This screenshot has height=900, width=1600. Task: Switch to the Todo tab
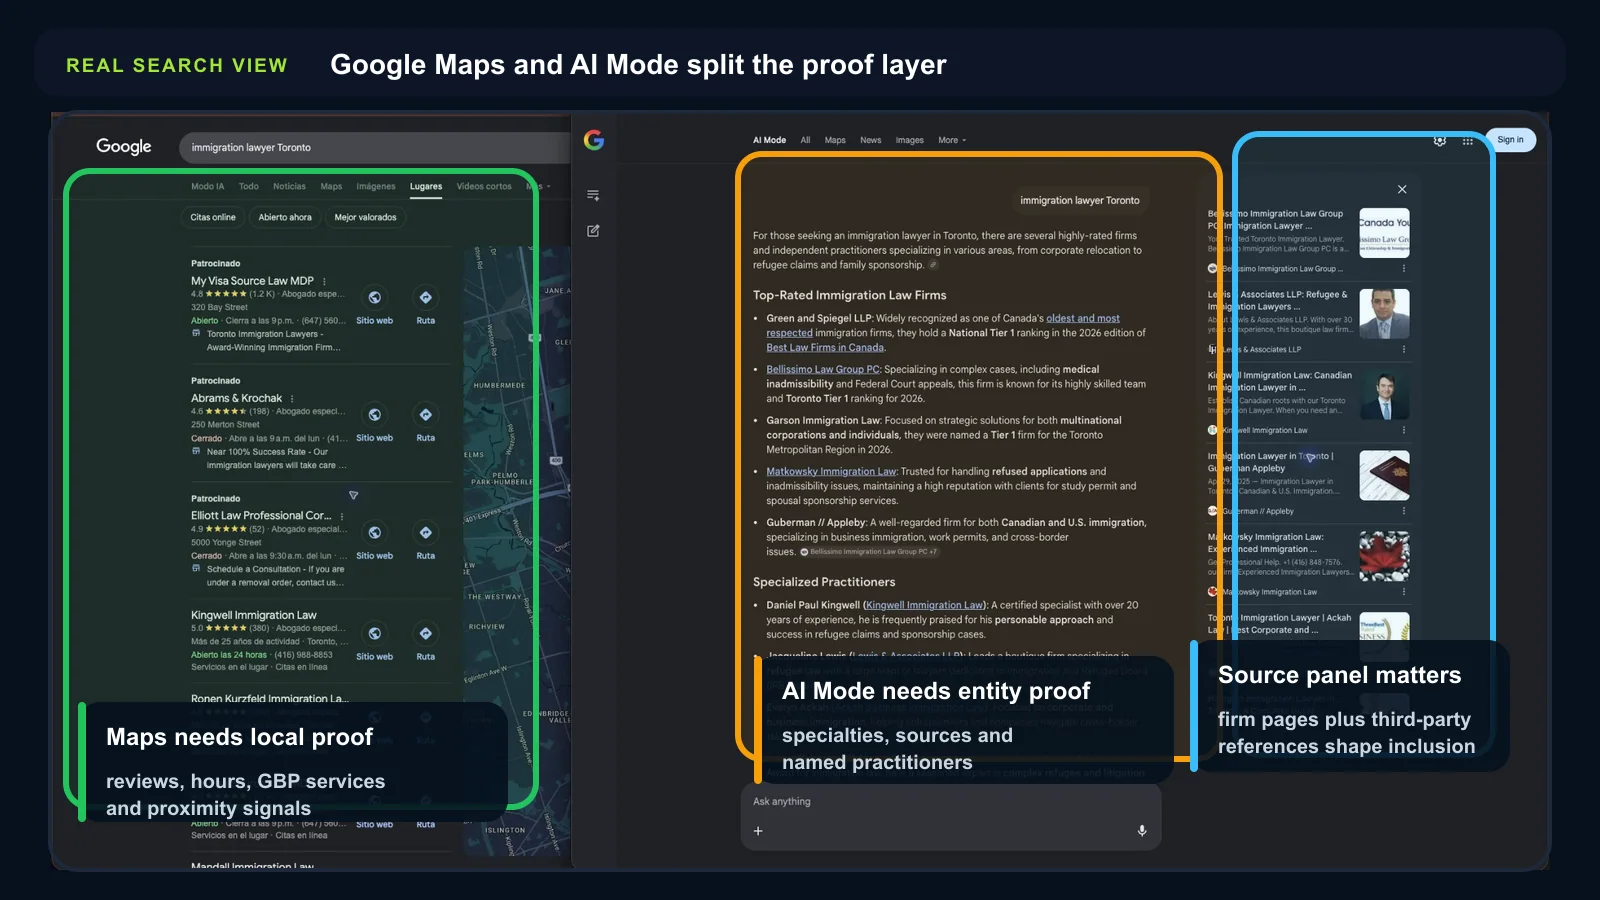pos(249,187)
